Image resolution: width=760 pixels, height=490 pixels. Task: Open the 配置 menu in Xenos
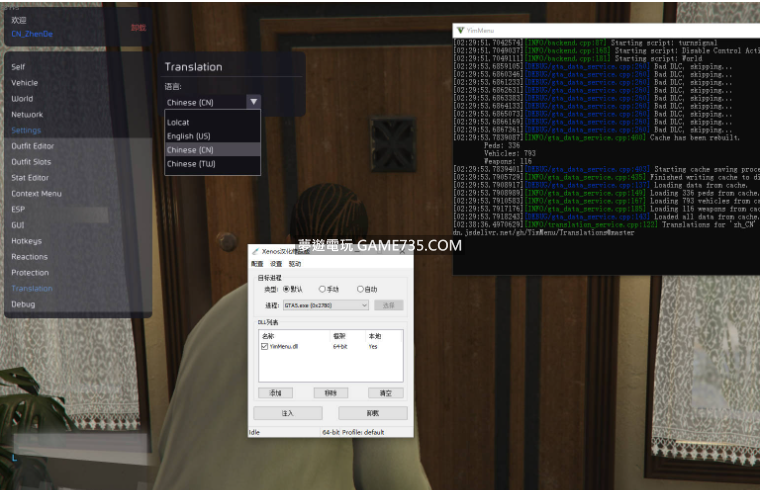(x=257, y=264)
